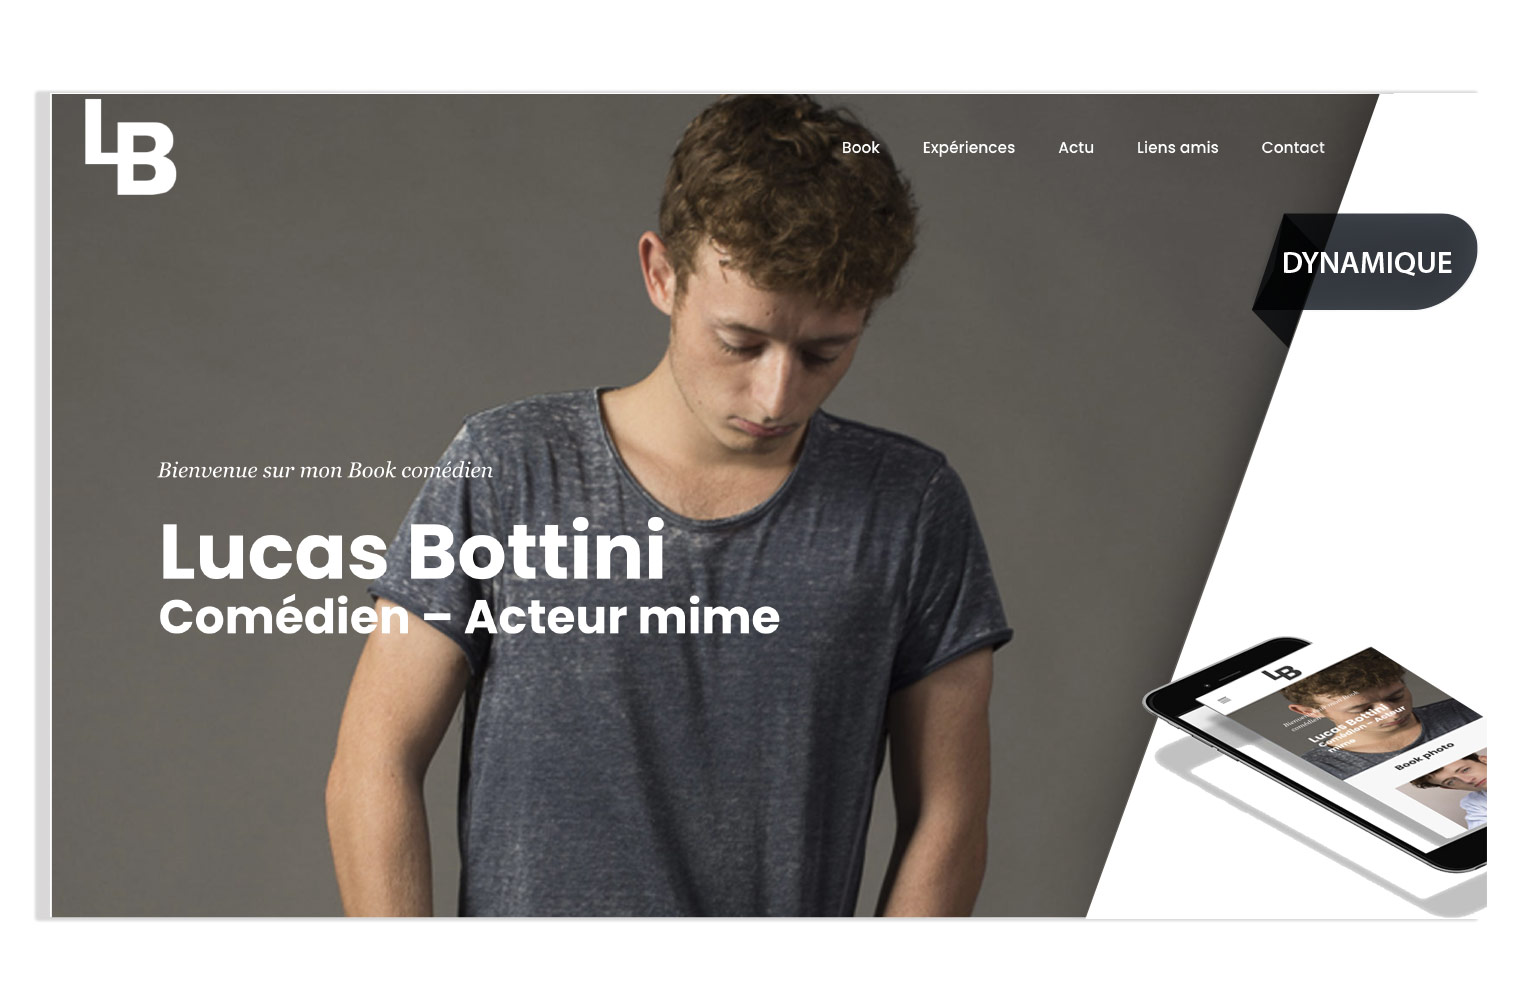
Task: Click the large LB logo
Action: [130, 146]
